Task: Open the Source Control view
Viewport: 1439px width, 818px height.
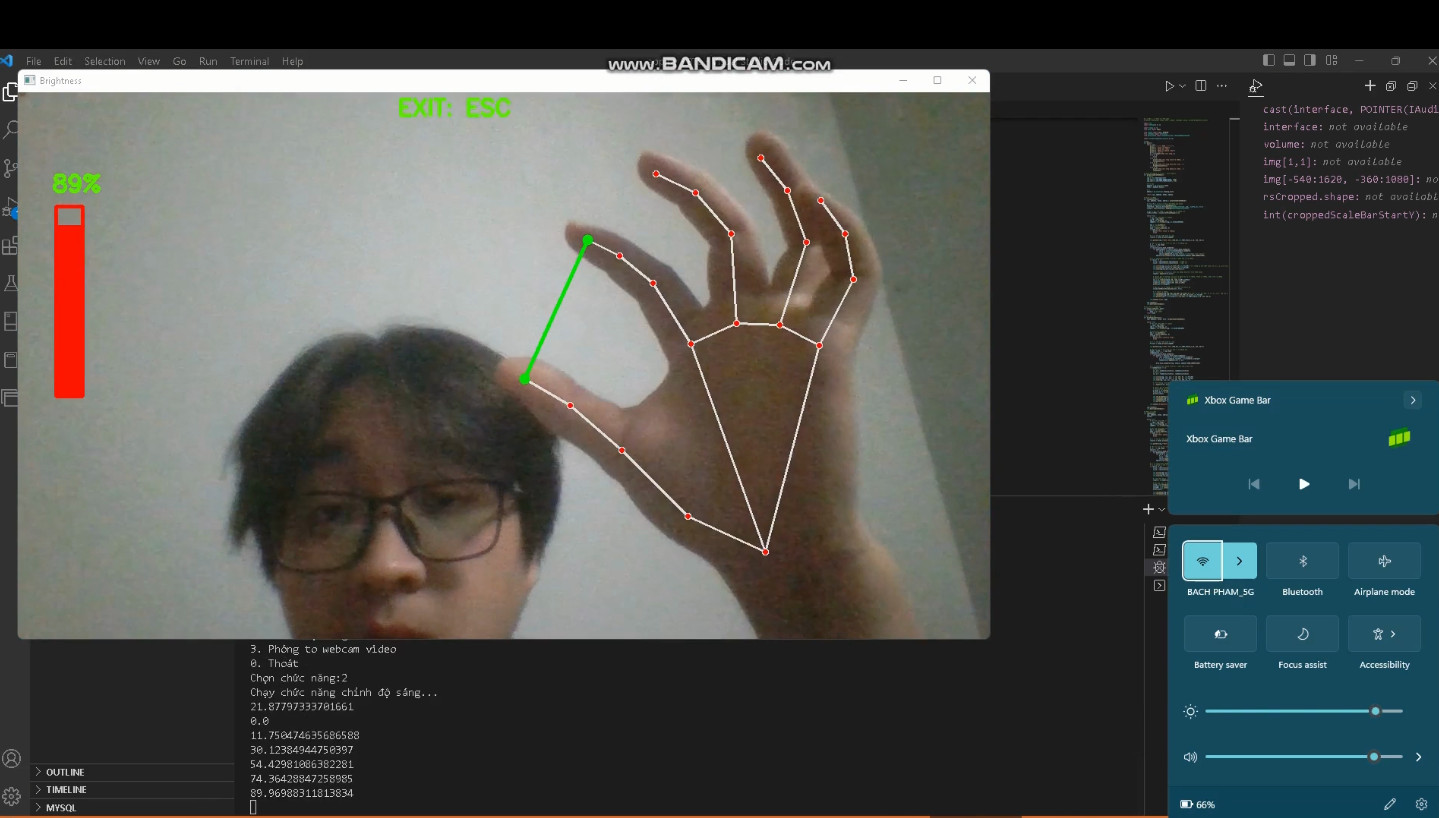Action: pyautogui.click(x=11, y=168)
